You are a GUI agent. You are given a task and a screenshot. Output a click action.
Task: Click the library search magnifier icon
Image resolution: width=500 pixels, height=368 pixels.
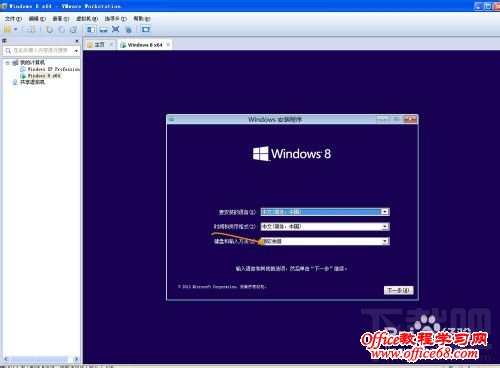click(8, 51)
